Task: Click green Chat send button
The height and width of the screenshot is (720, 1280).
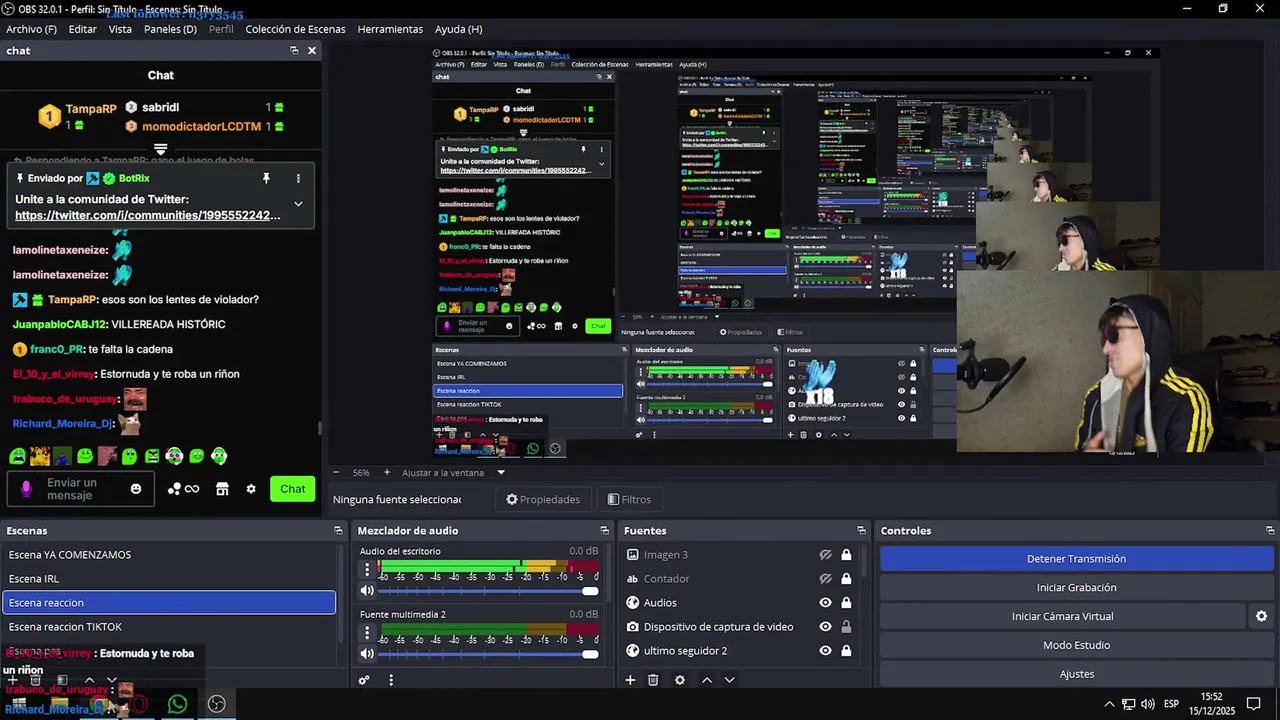Action: tap(293, 489)
